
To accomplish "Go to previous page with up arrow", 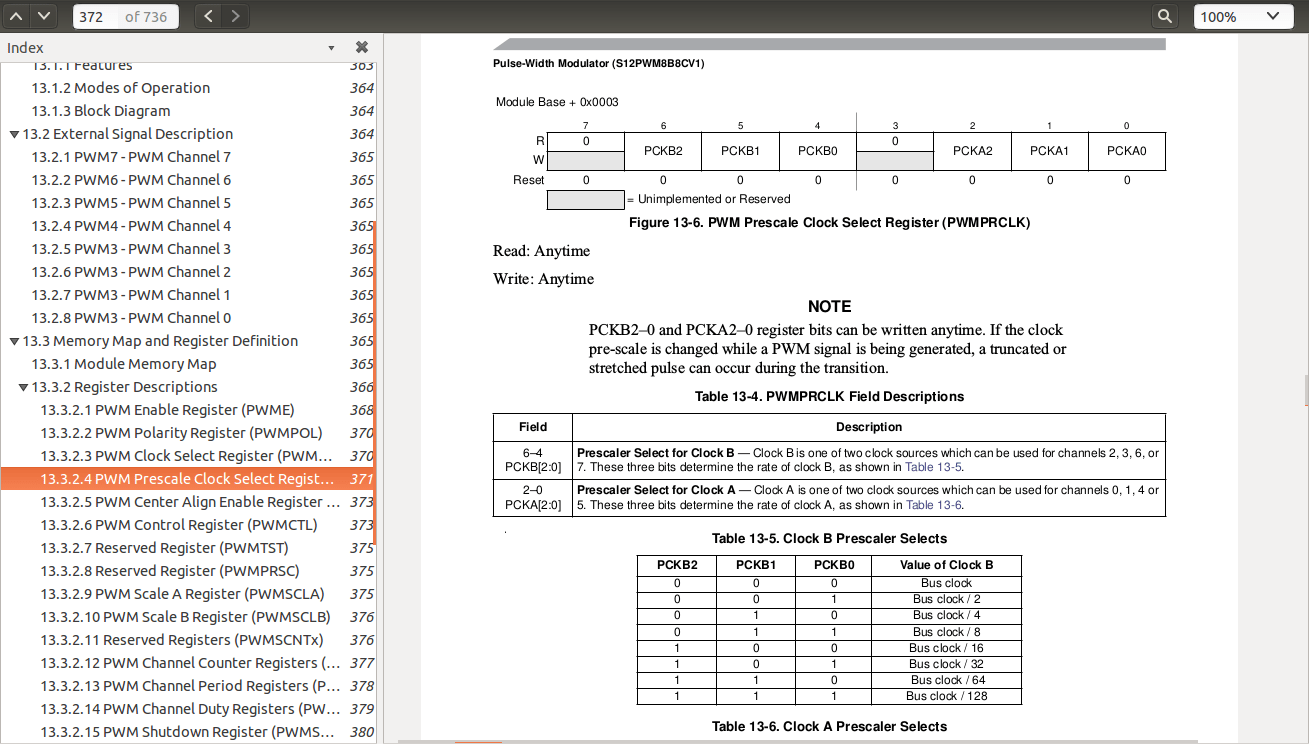I will pyautogui.click(x=17, y=16).
